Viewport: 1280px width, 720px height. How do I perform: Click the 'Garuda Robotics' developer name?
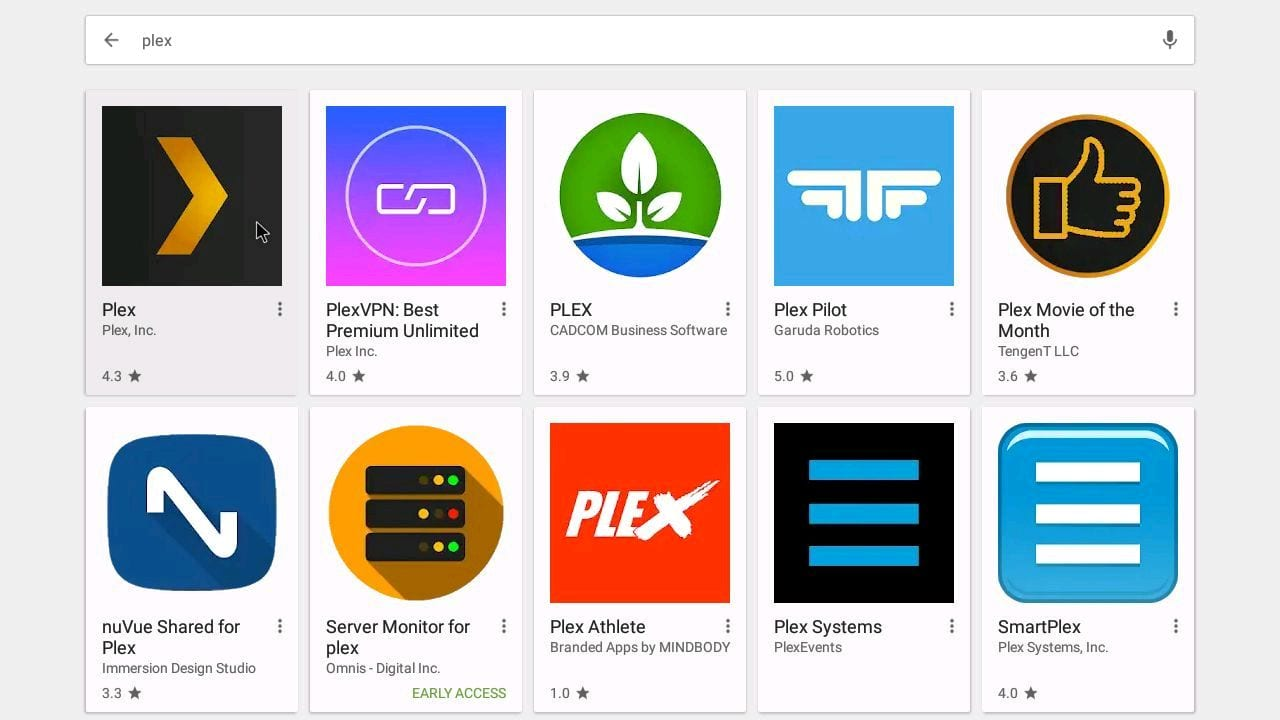pyautogui.click(x=826, y=330)
